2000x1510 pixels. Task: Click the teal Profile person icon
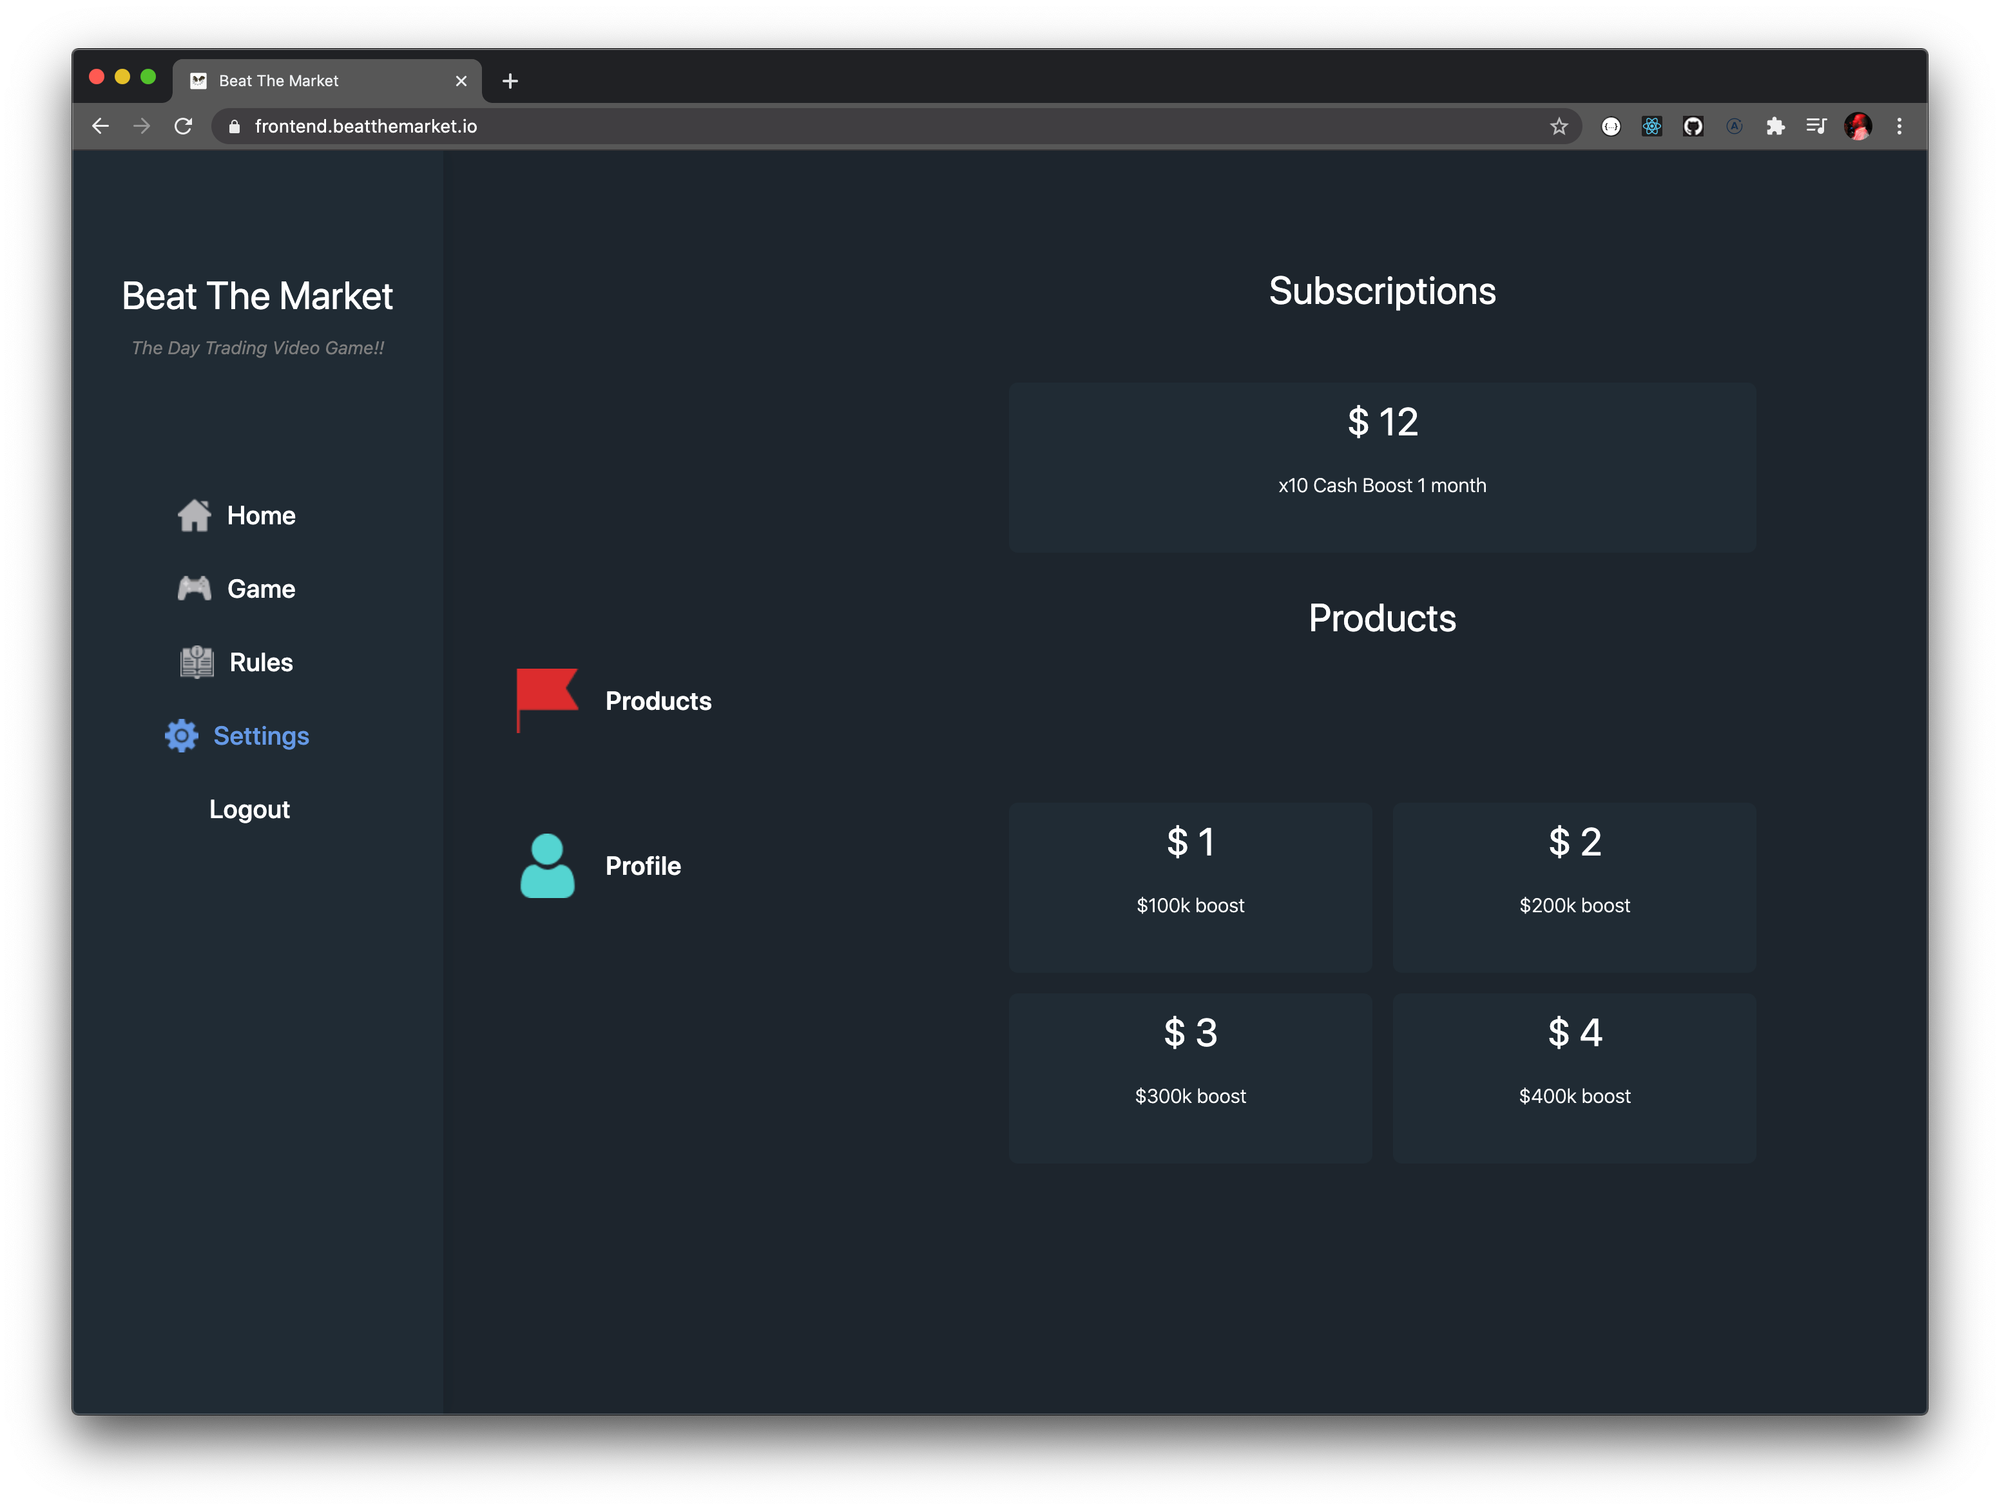pos(547,866)
